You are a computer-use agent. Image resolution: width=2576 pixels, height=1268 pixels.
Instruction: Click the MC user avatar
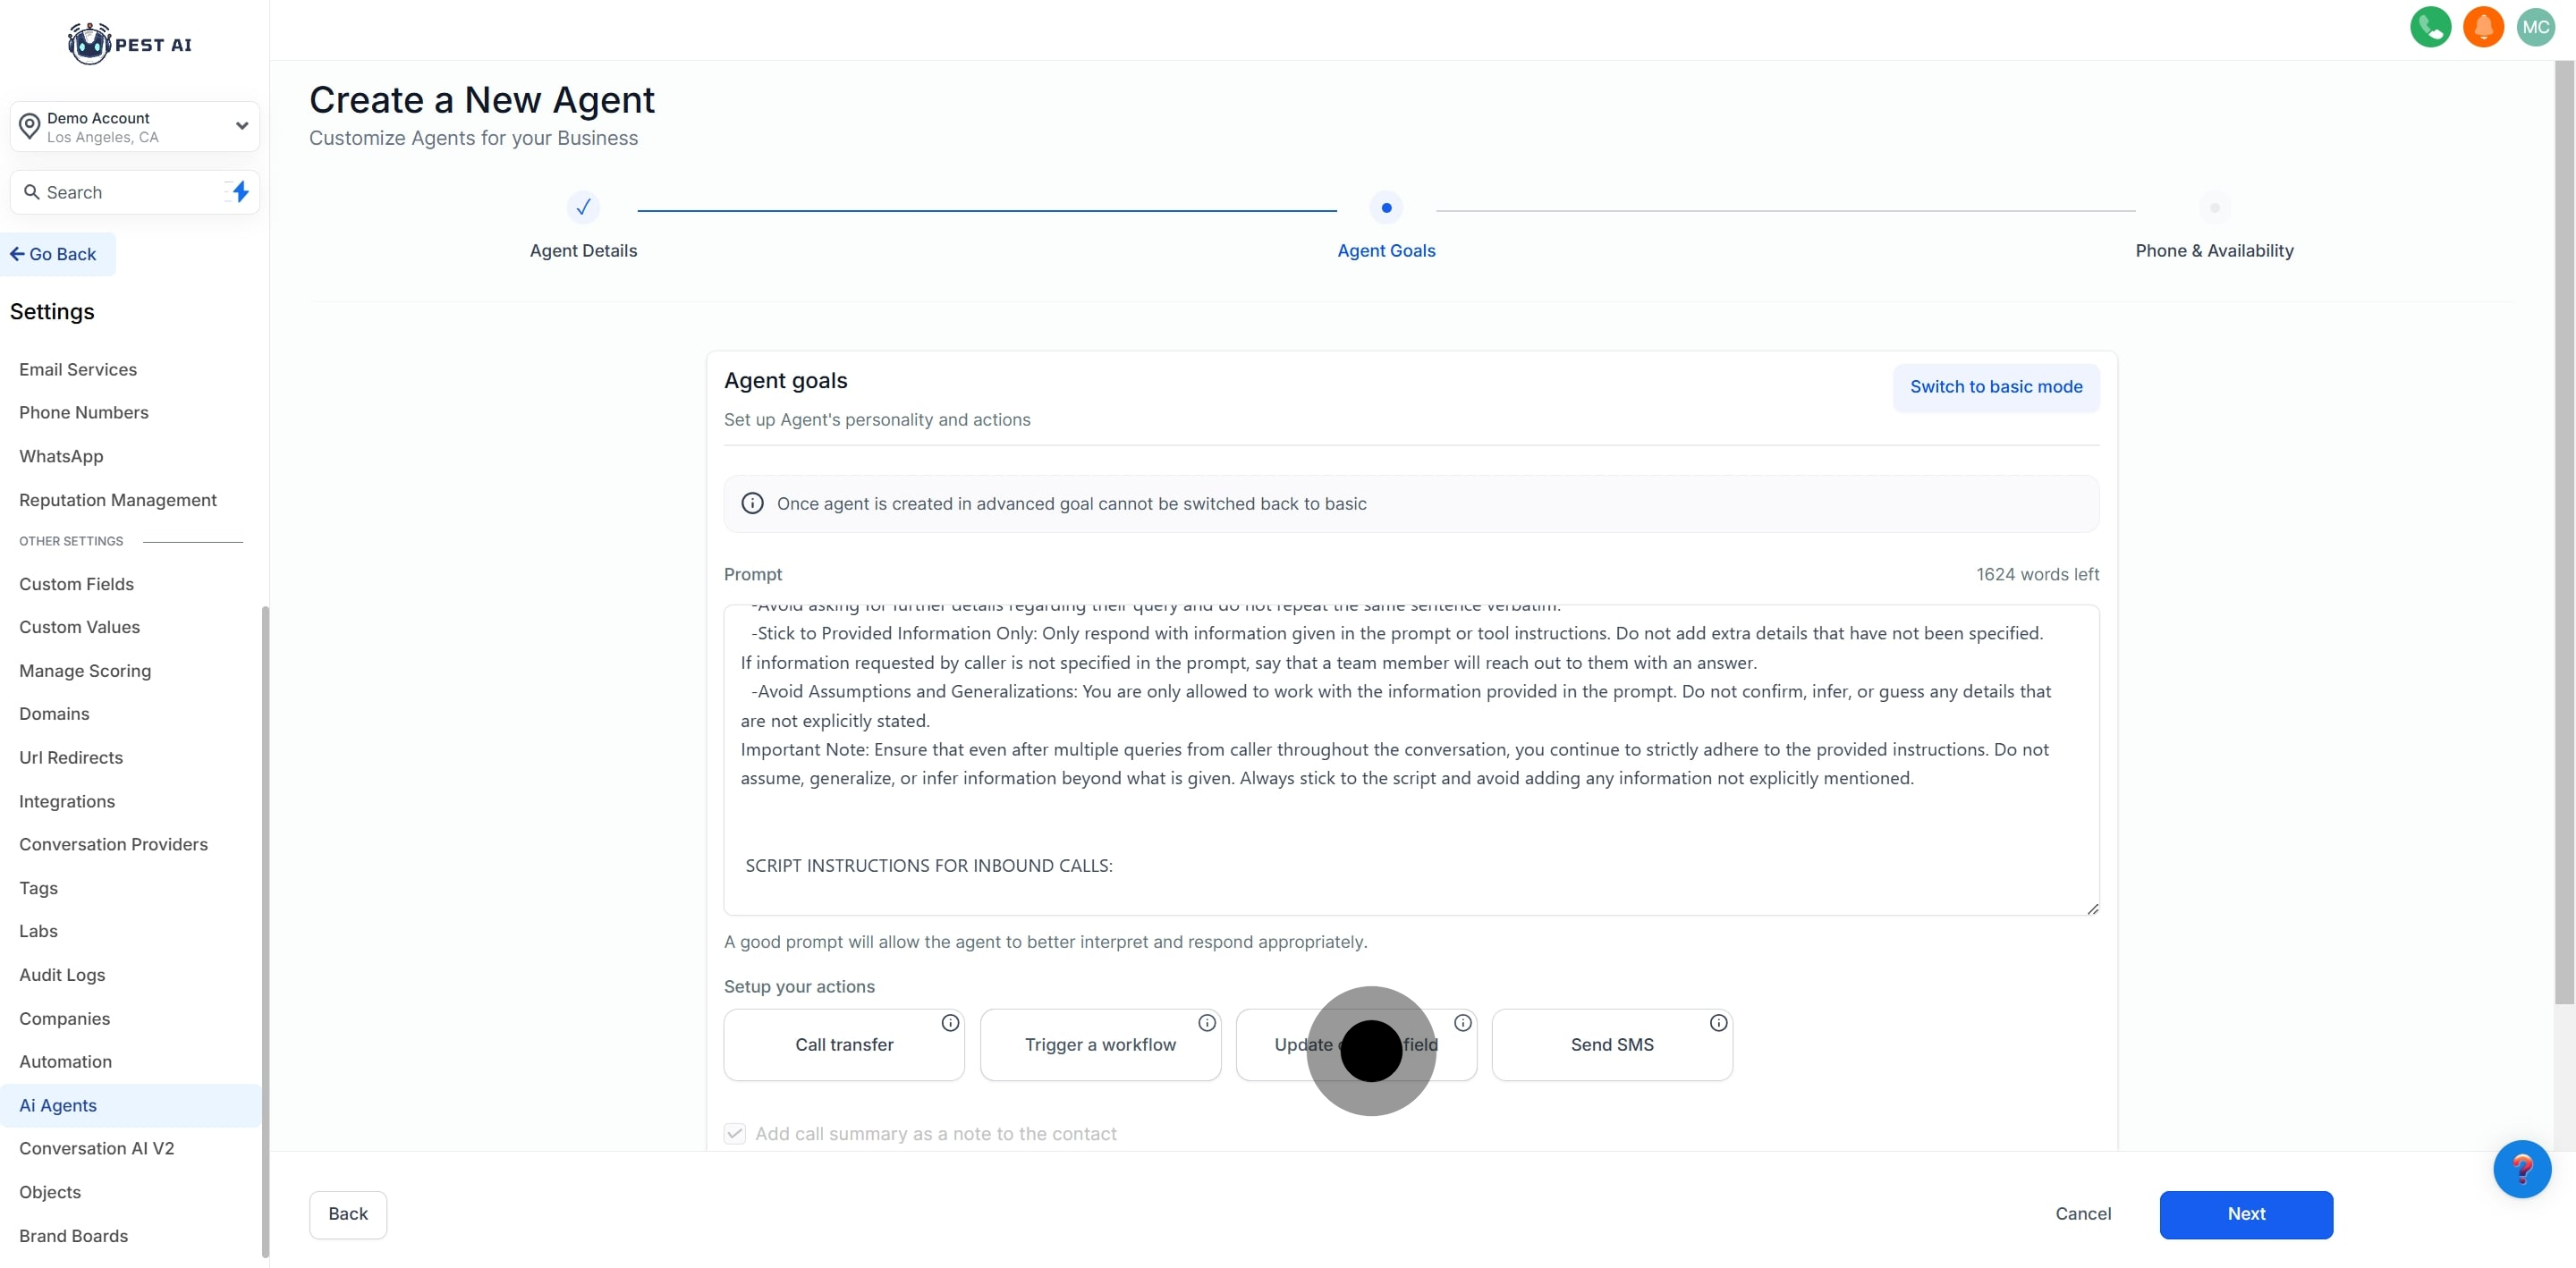[2535, 27]
